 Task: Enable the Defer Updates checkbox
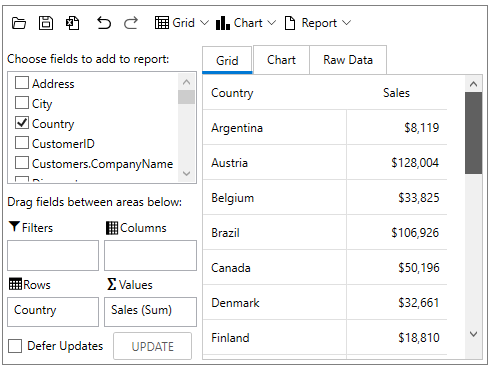[15, 346]
